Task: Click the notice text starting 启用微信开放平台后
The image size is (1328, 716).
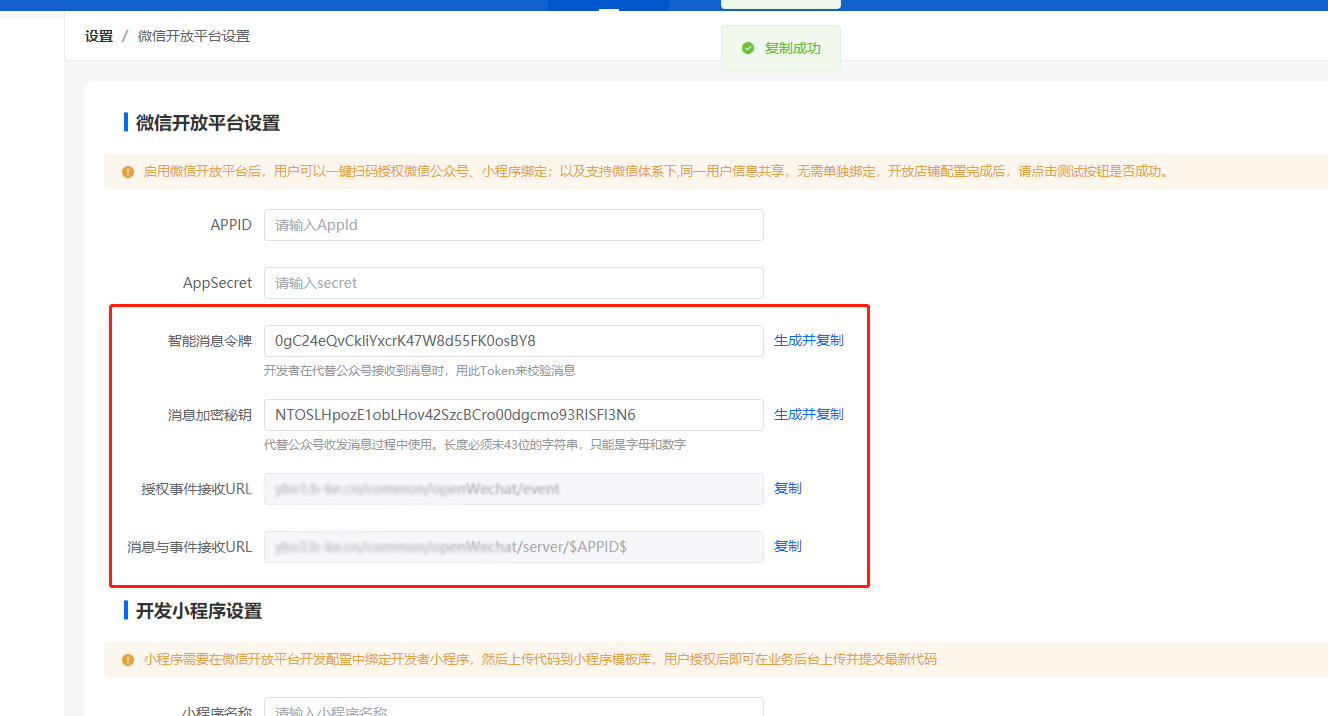Action: (x=656, y=172)
